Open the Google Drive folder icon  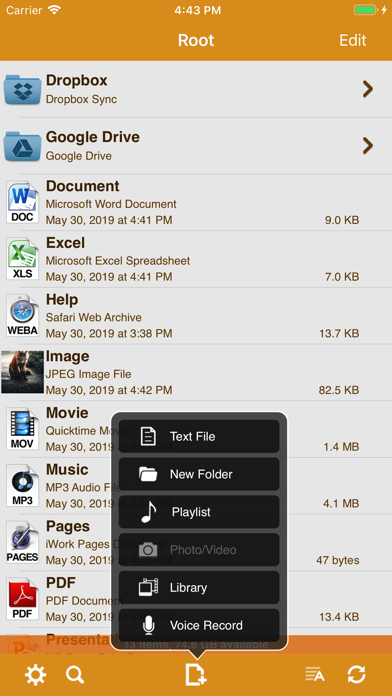click(23, 146)
